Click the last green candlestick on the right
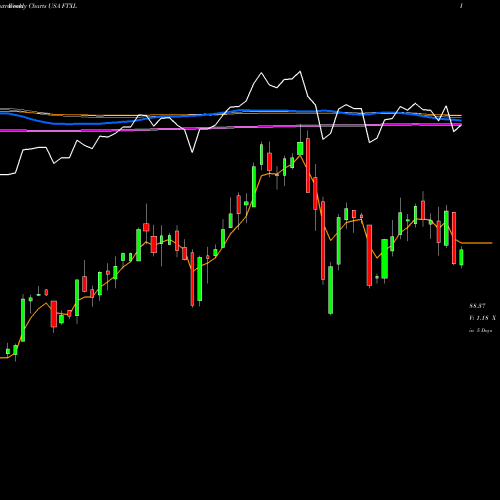The height and width of the screenshot is (500, 500). coord(461,257)
